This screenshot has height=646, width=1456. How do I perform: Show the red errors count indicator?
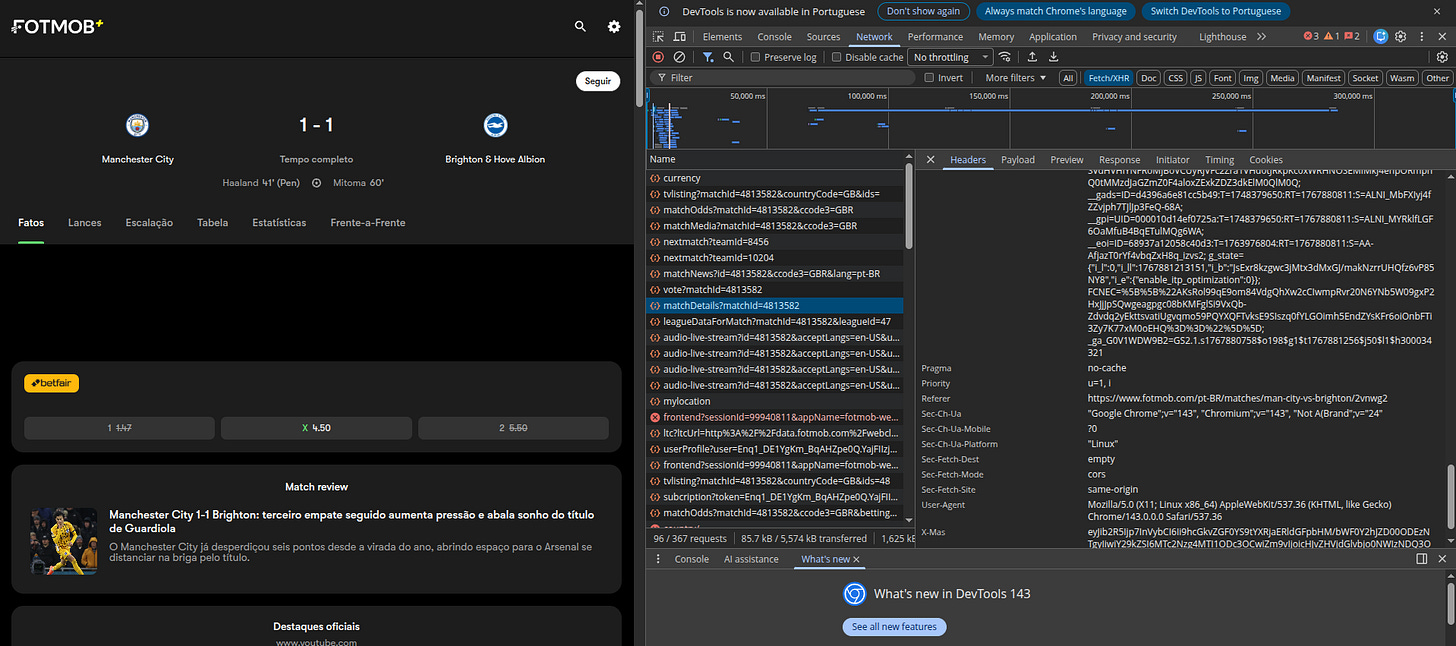pyautogui.click(x=1311, y=37)
